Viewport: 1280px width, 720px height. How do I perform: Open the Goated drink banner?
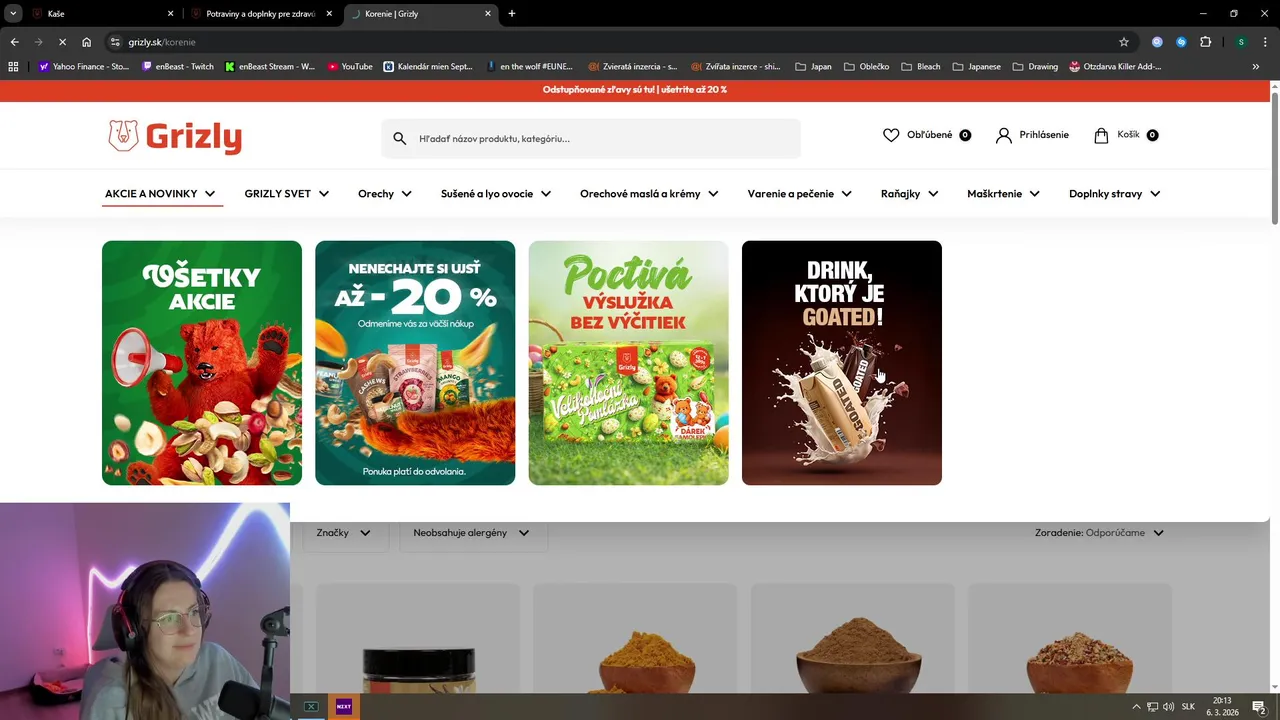coord(842,363)
